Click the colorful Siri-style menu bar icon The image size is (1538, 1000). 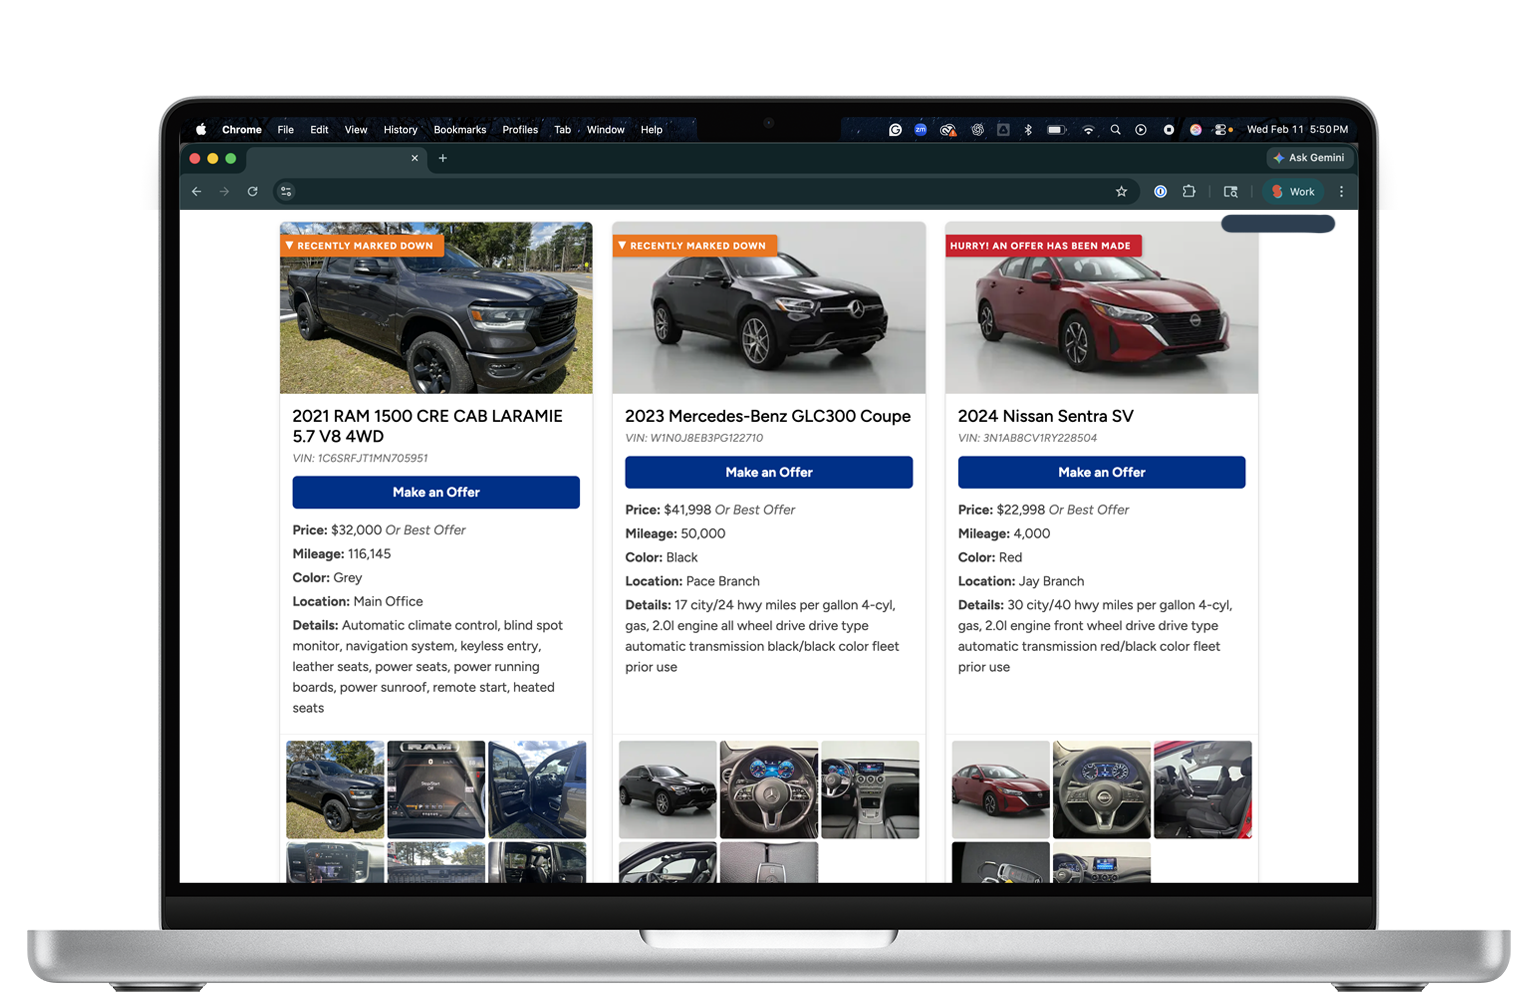coord(1195,130)
